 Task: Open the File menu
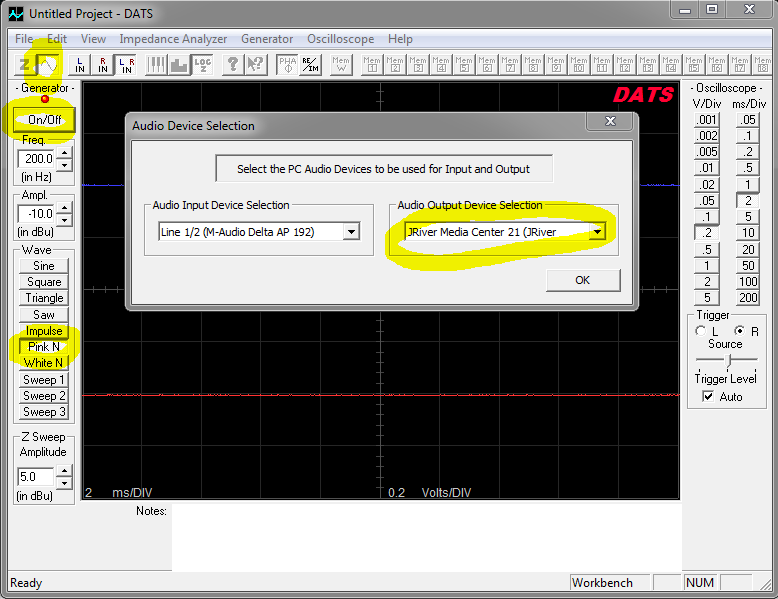(24, 39)
